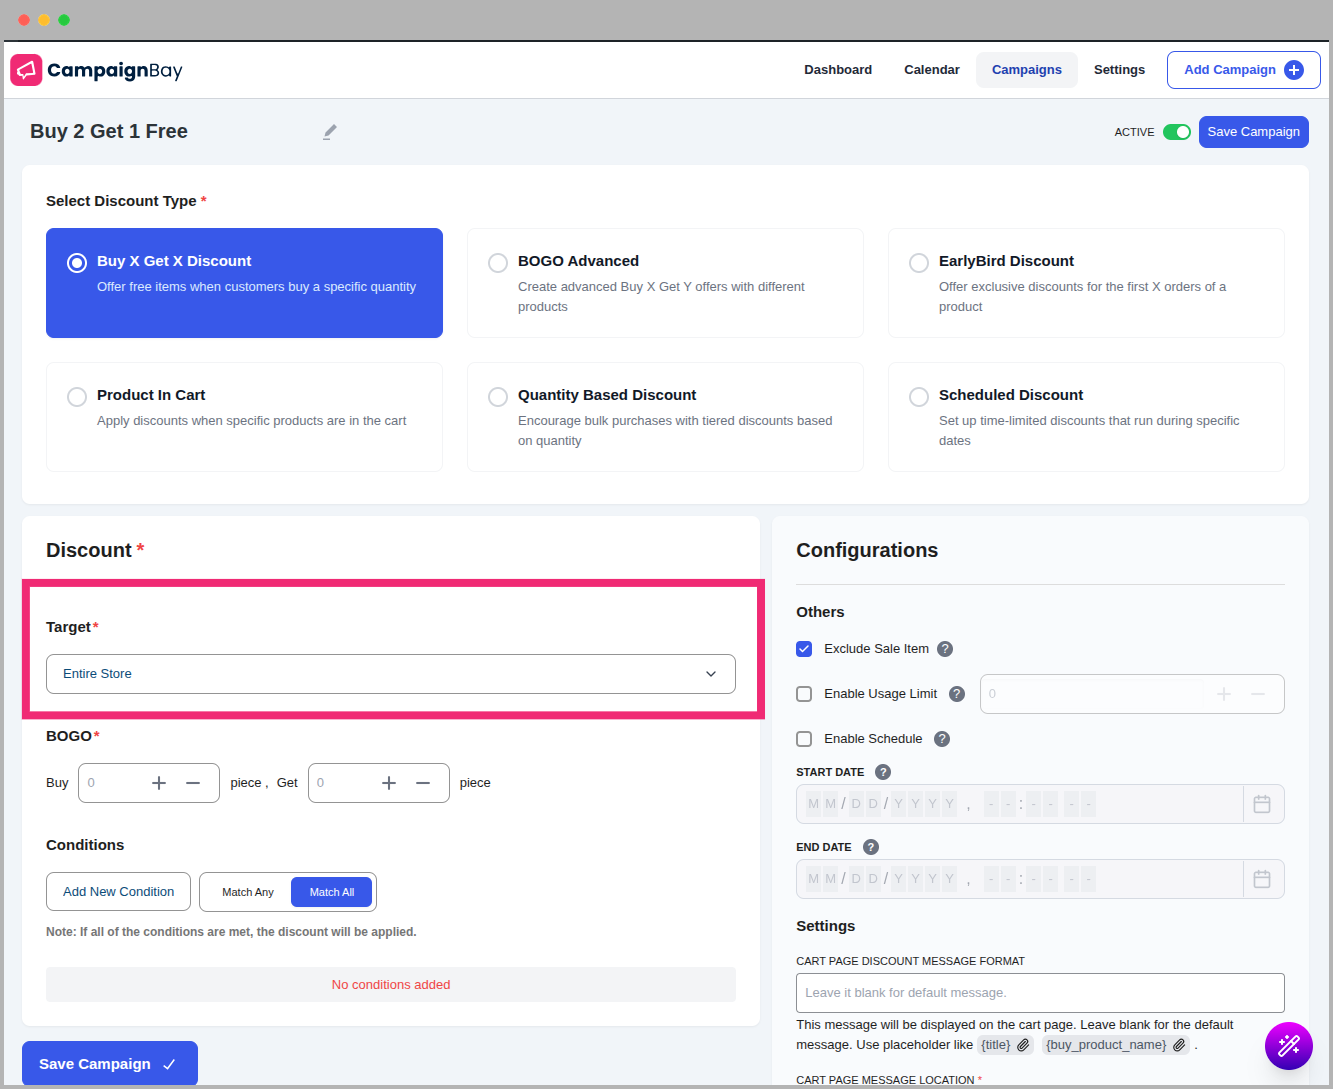Viewport: 1333px width, 1089px height.
Task: Click help icon next to Exclude Sale Item
Action: click(945, 649)
